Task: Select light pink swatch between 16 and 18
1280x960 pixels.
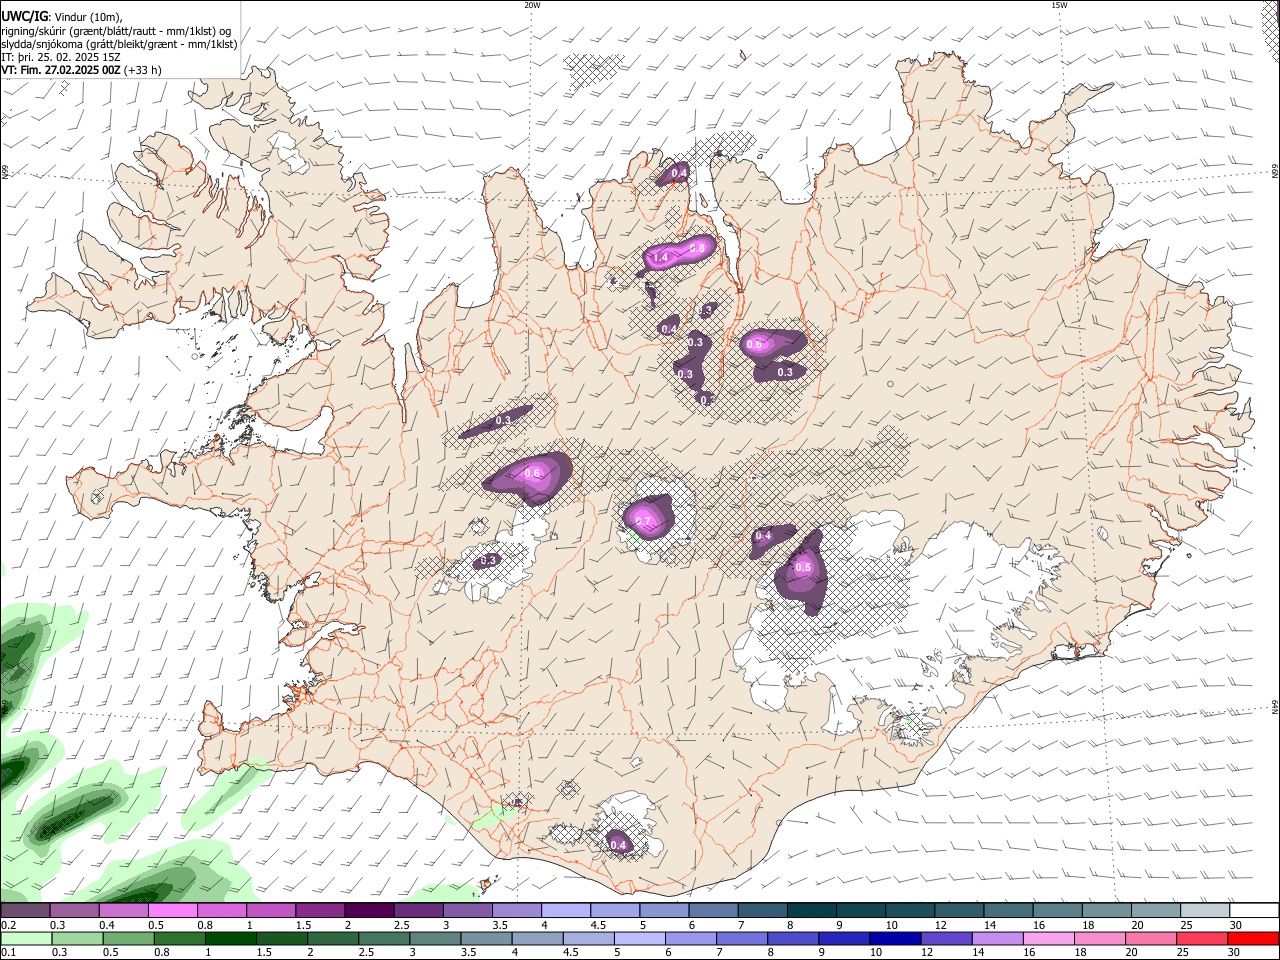Action: (x=1050, y=938)
